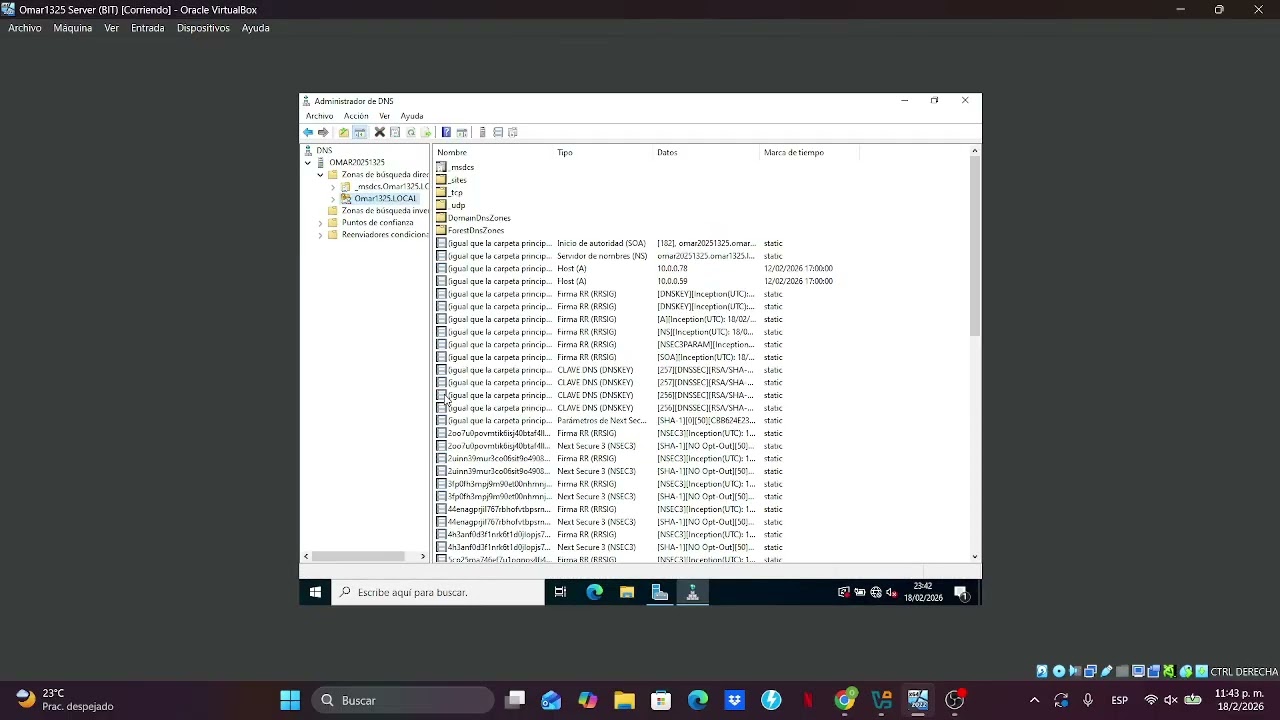Expand the Puntos de confianza node

pos(320,223)
